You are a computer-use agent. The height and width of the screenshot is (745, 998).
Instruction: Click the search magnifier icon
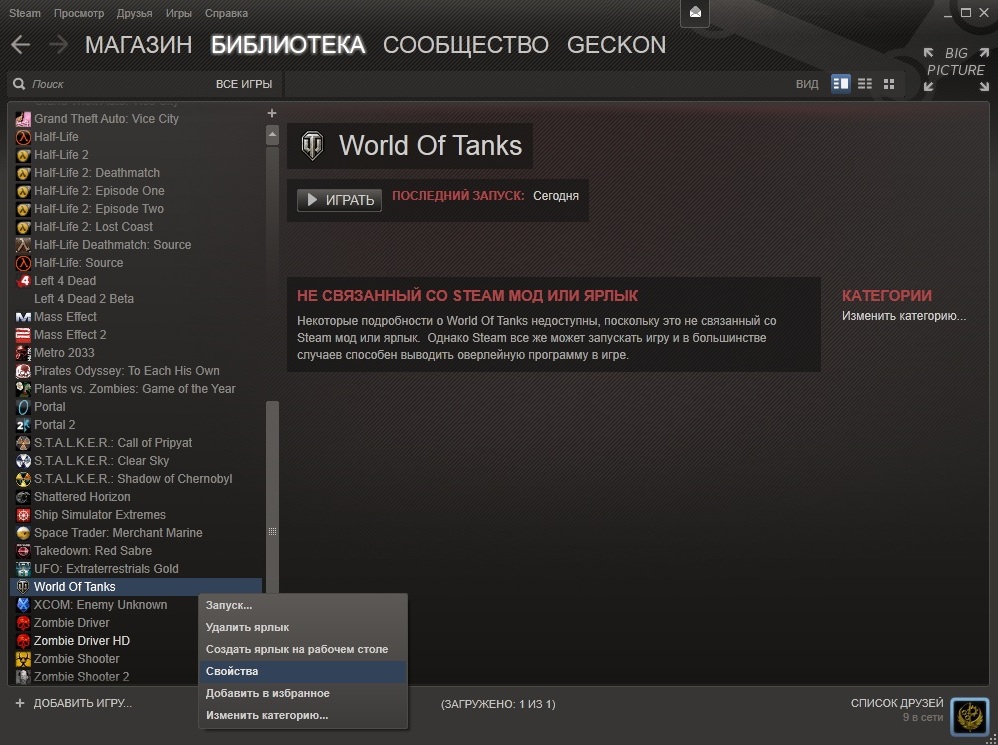19,84
